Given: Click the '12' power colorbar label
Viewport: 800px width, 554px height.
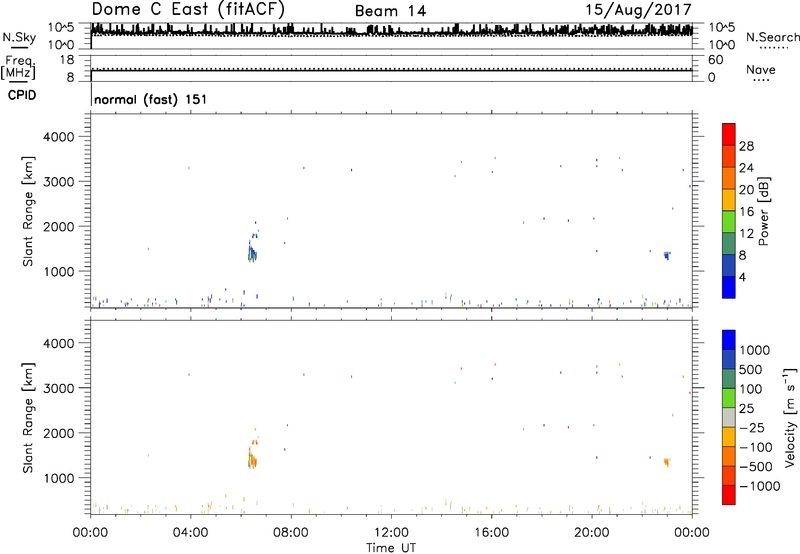Looking at the screenshot, I should point(746,234).
